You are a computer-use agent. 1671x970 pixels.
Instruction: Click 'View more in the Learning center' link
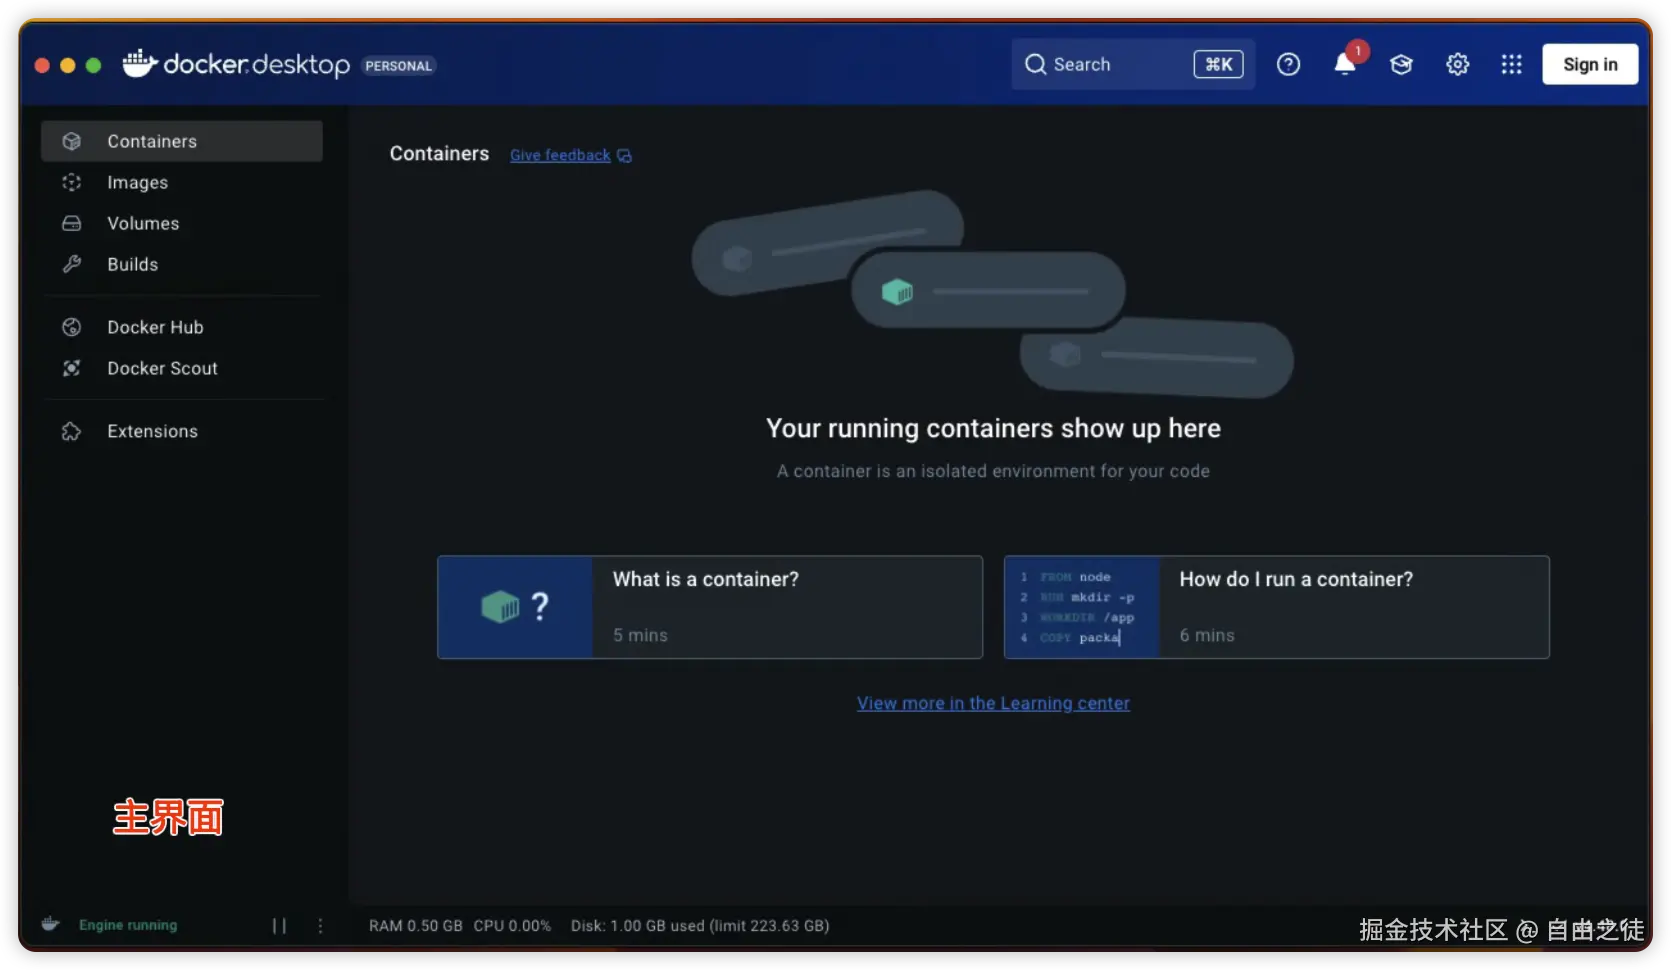pos(993,703)
